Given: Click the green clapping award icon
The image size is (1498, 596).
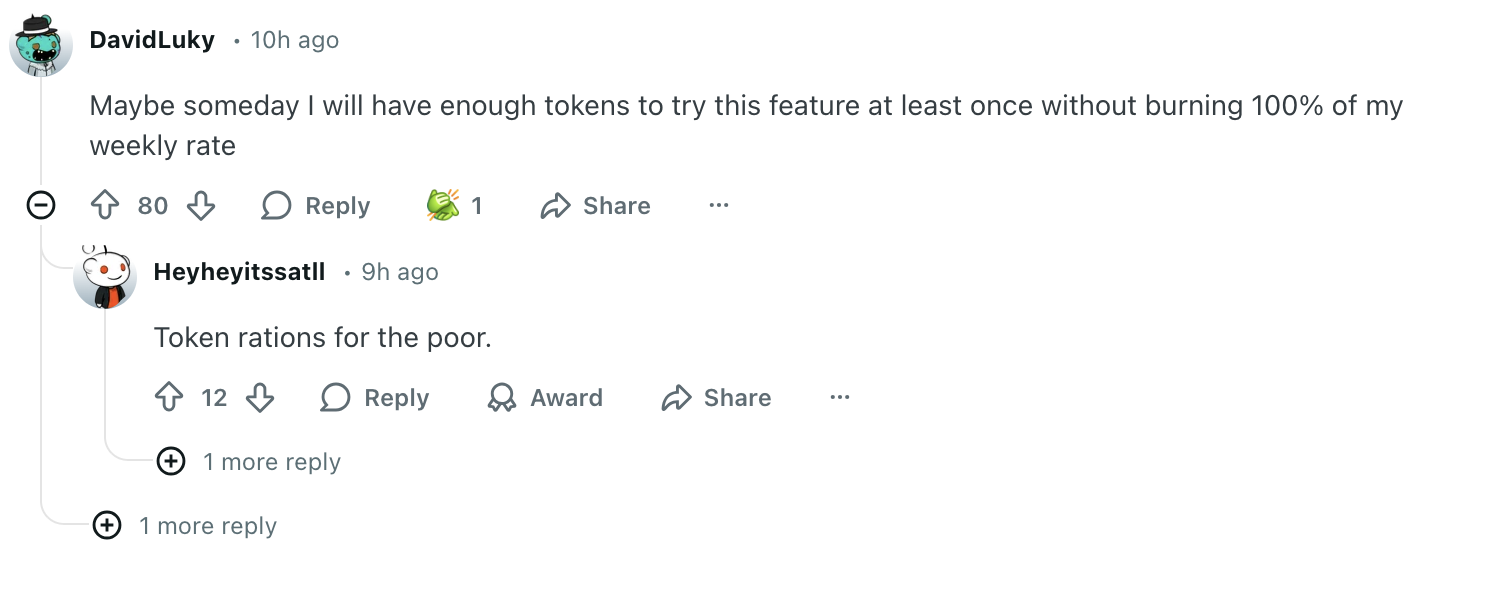Looking at the screenshot, I should point(442,206).
